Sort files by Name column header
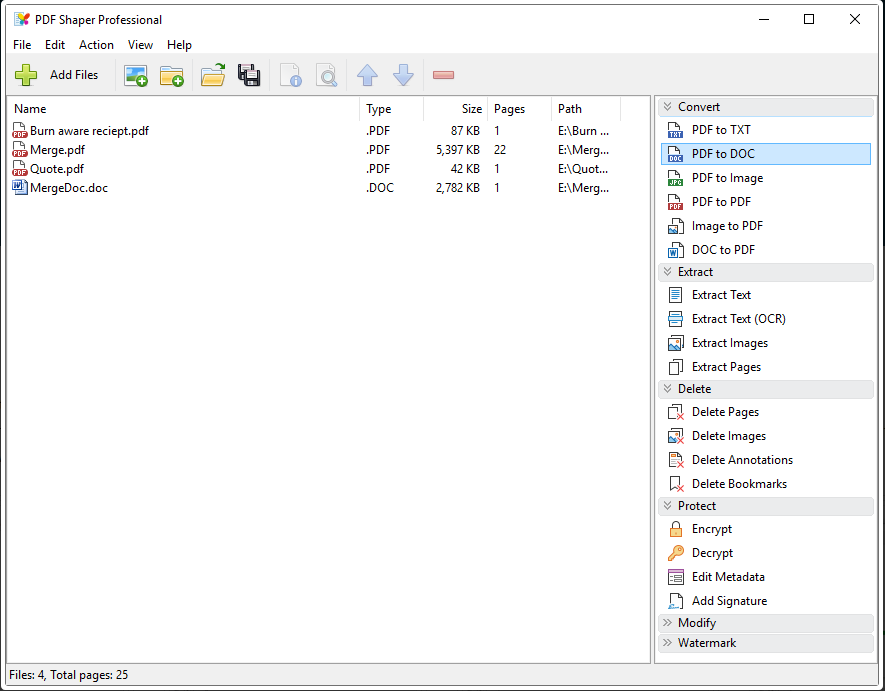The height and width of the screenshot is (691, 885). pos(183,109)
